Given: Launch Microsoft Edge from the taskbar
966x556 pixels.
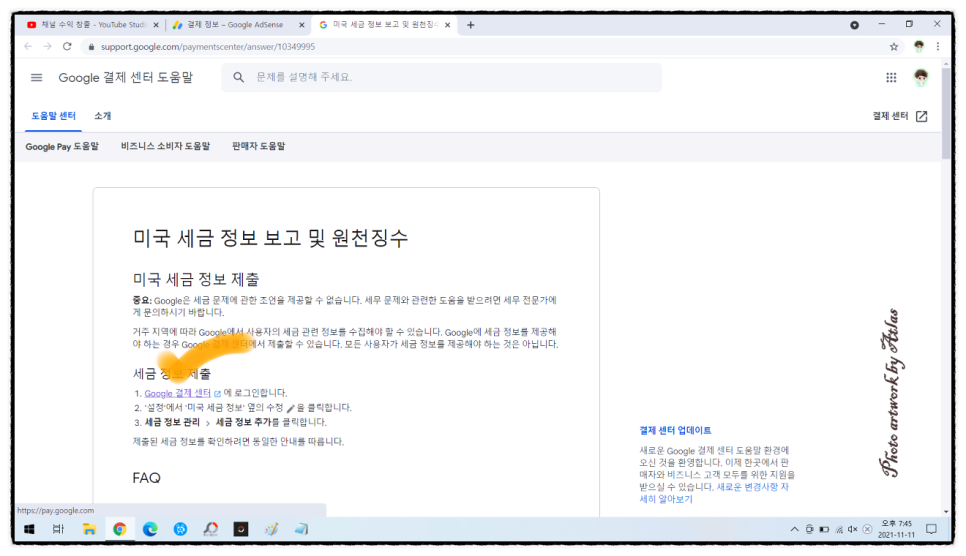Looking at the screenshot, I should click(150, 529).
